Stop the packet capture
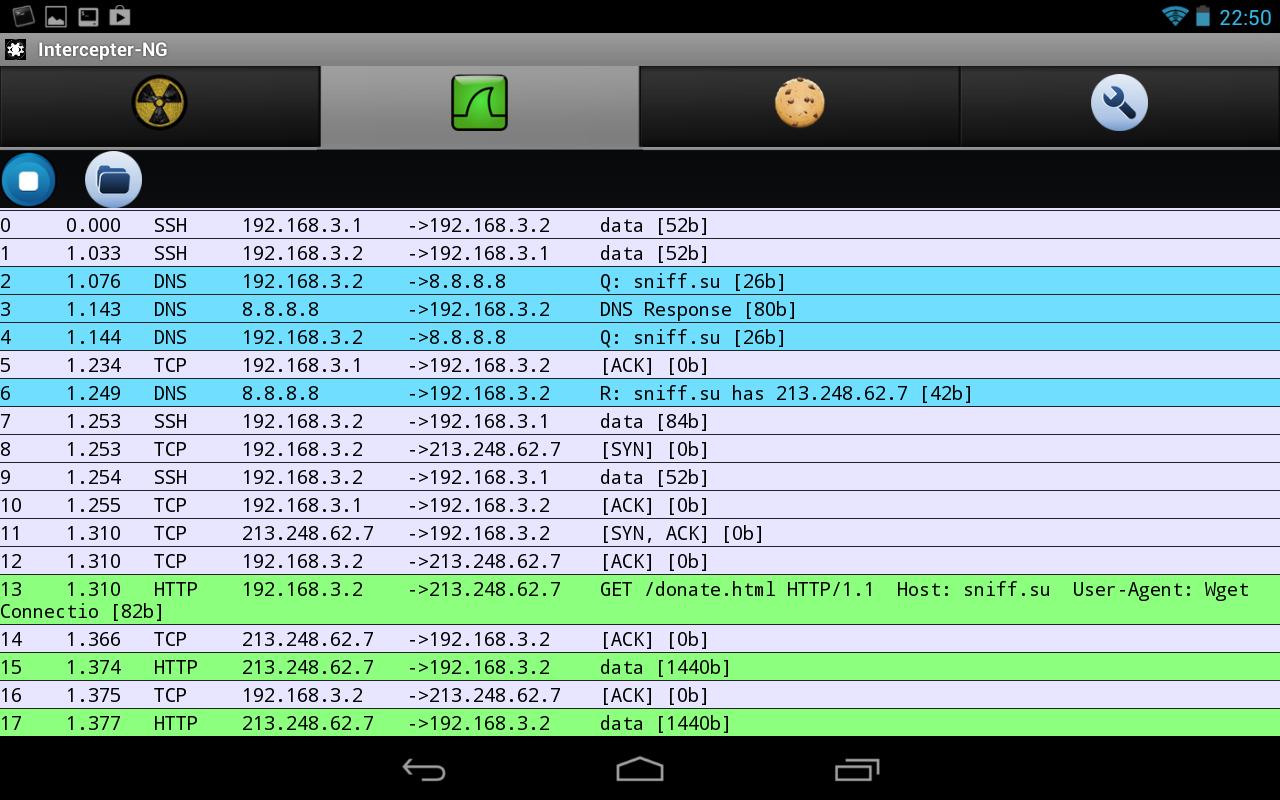Screen dimensions: 1280x800 pos(29,179)
